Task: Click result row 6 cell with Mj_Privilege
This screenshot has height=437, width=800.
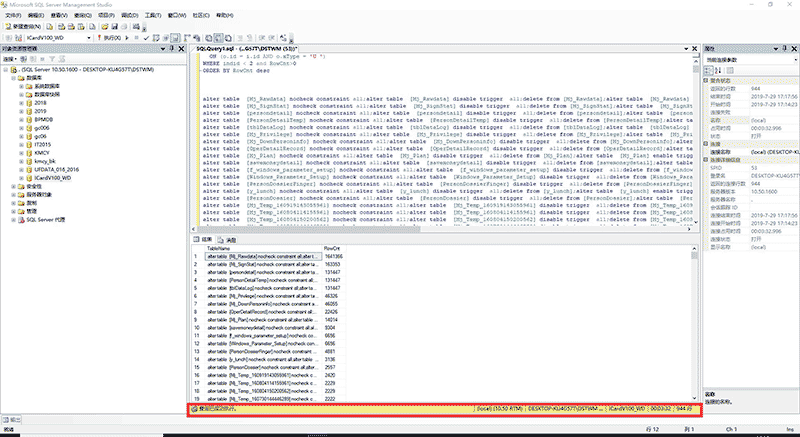Action: (x=263, y=296)
